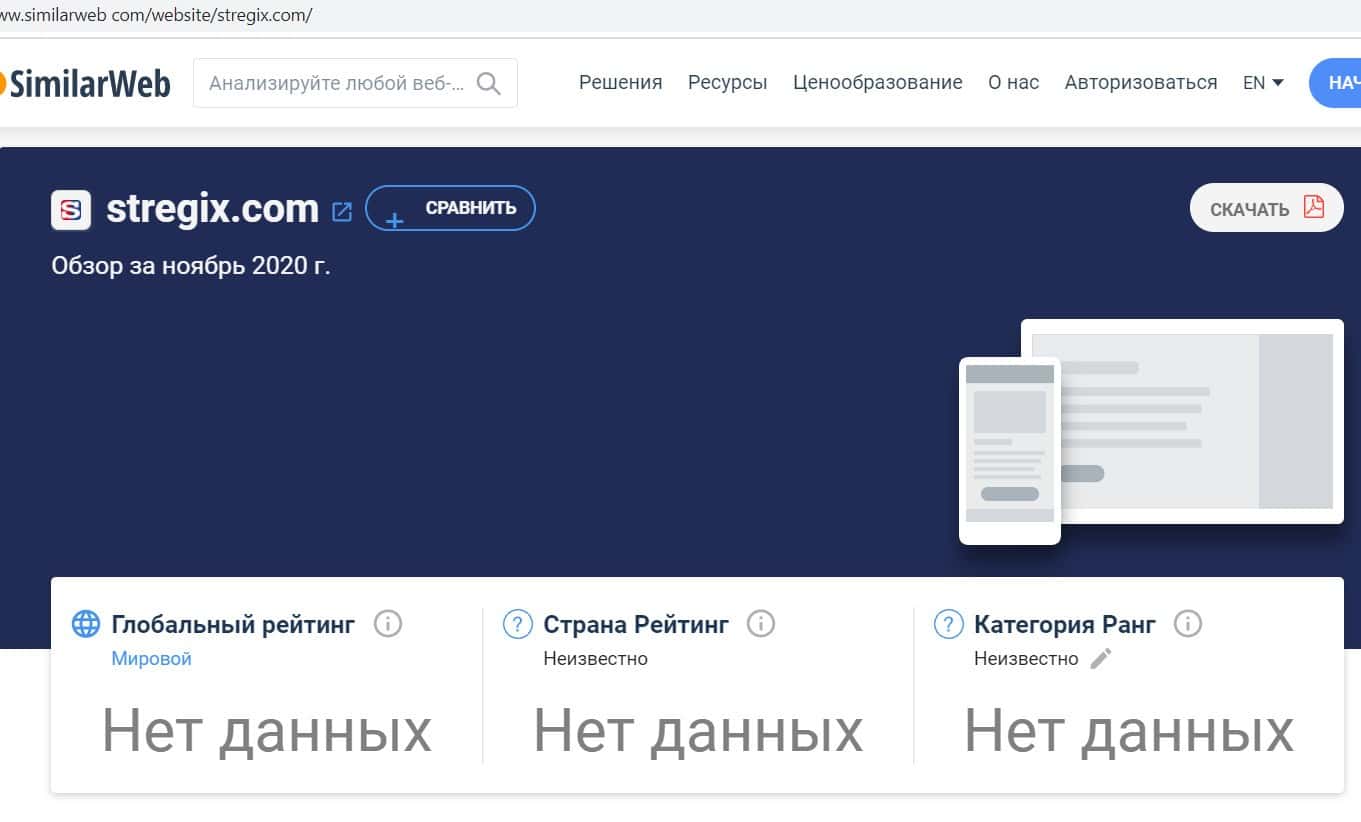Click the plus icon on the Сравнить button

(395, 219)
